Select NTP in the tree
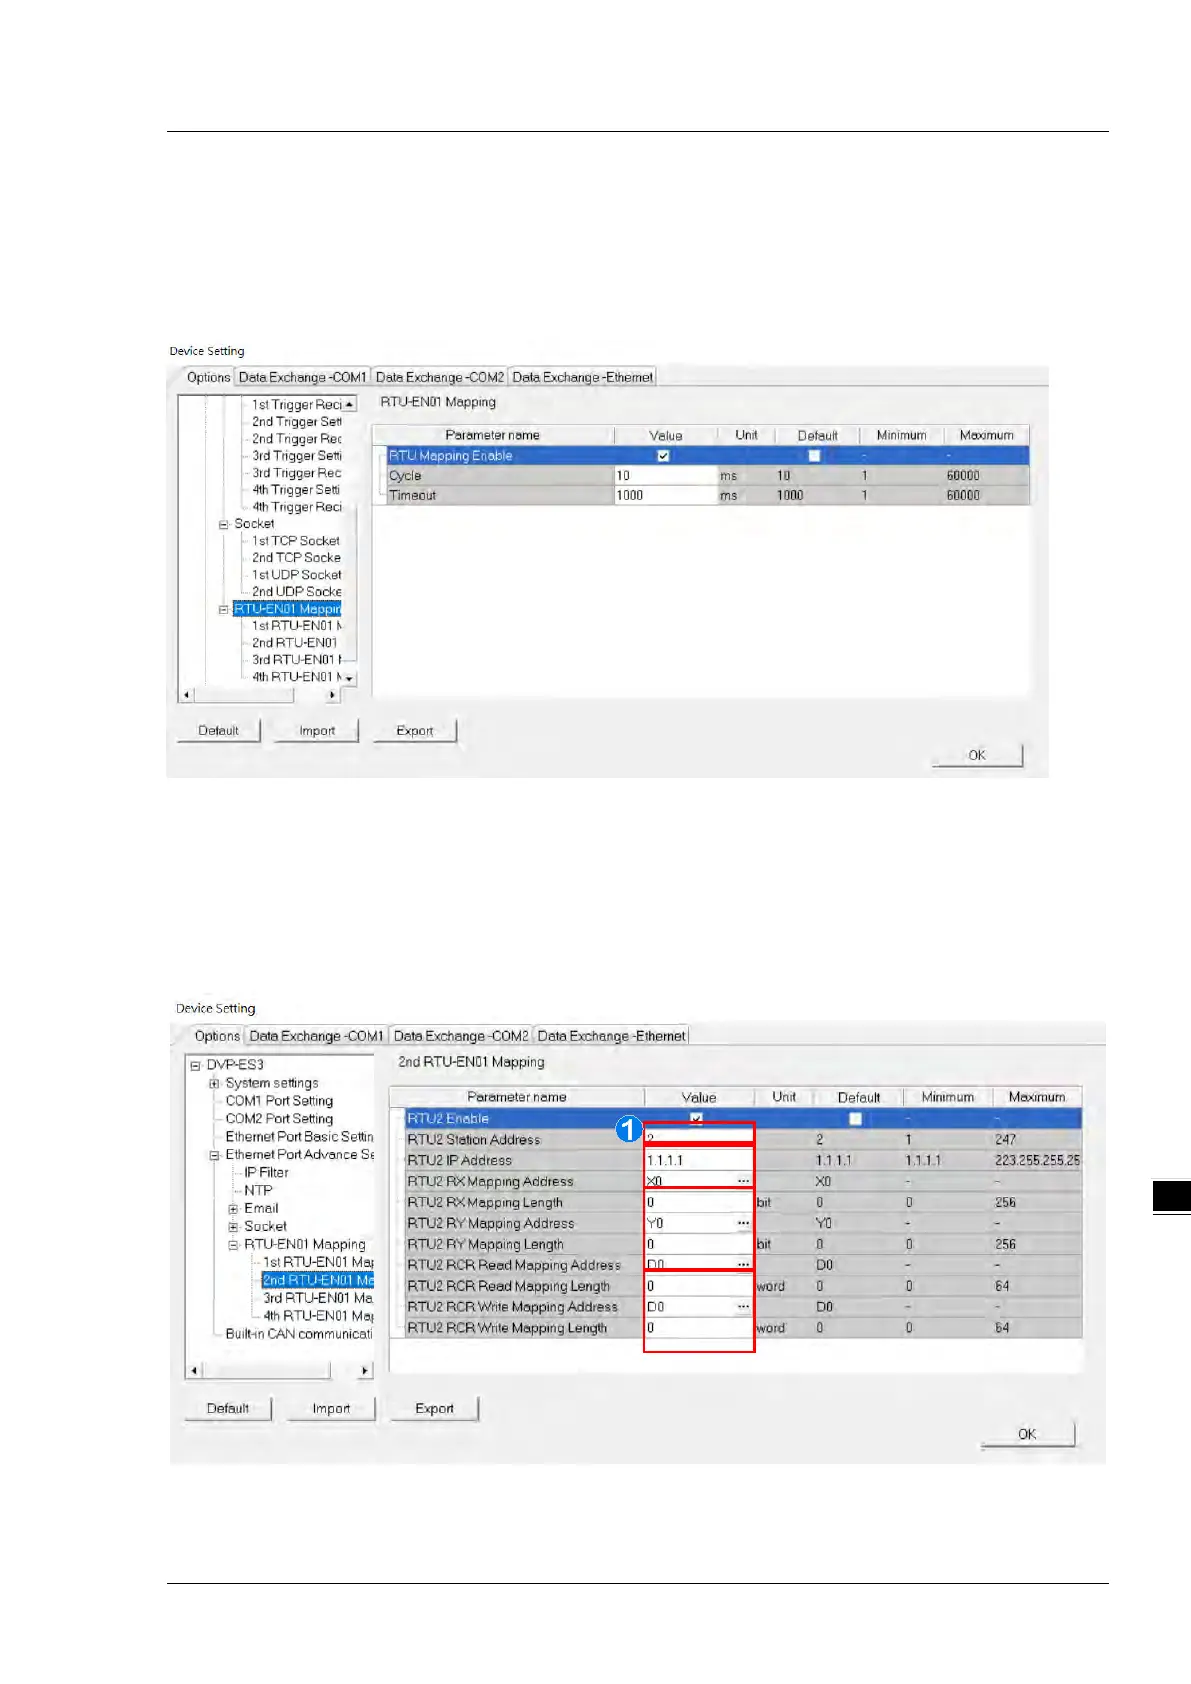This screenshot has width=1191, height=1684. tap(258, 1191)
